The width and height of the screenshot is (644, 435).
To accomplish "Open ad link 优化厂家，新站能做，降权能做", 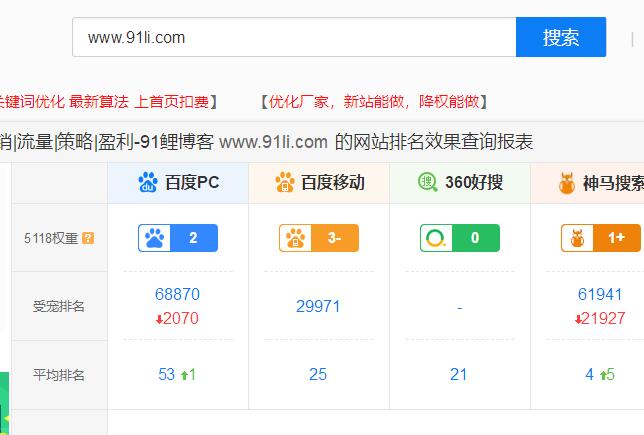I will coord(374,101).
